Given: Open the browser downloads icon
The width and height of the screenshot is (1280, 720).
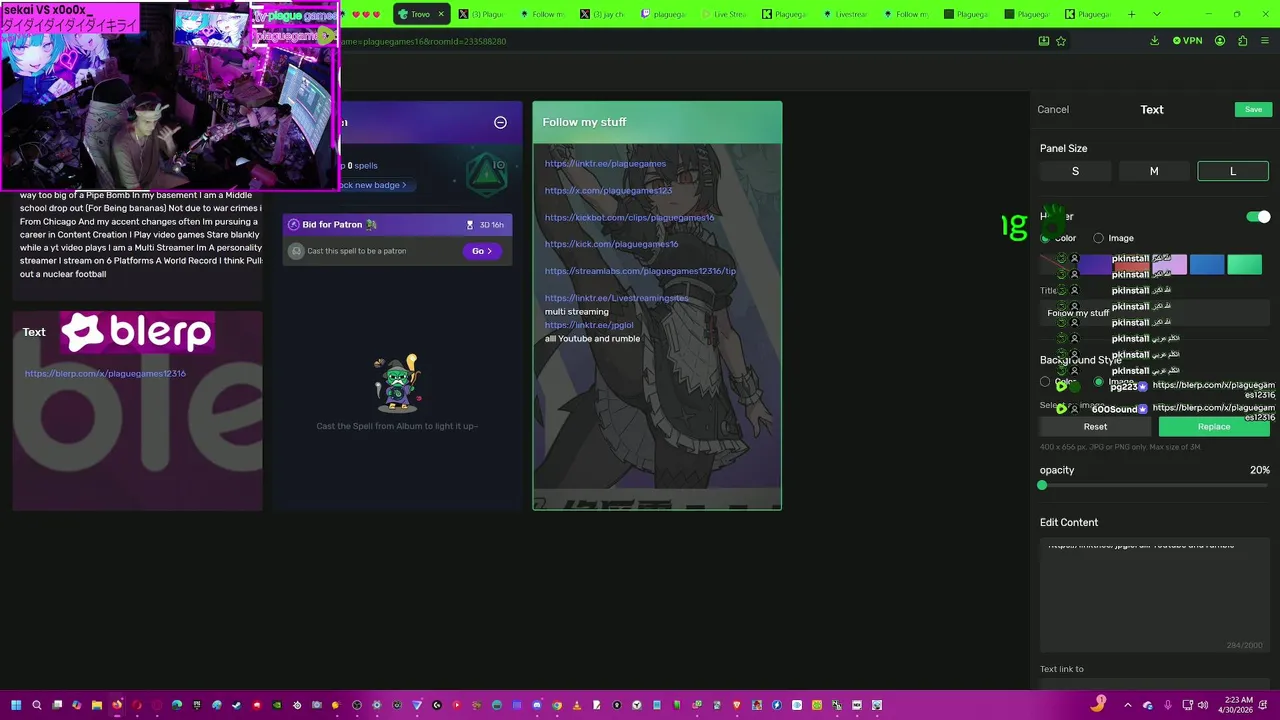Looking at the screenshot, I should coord(1154,41).
